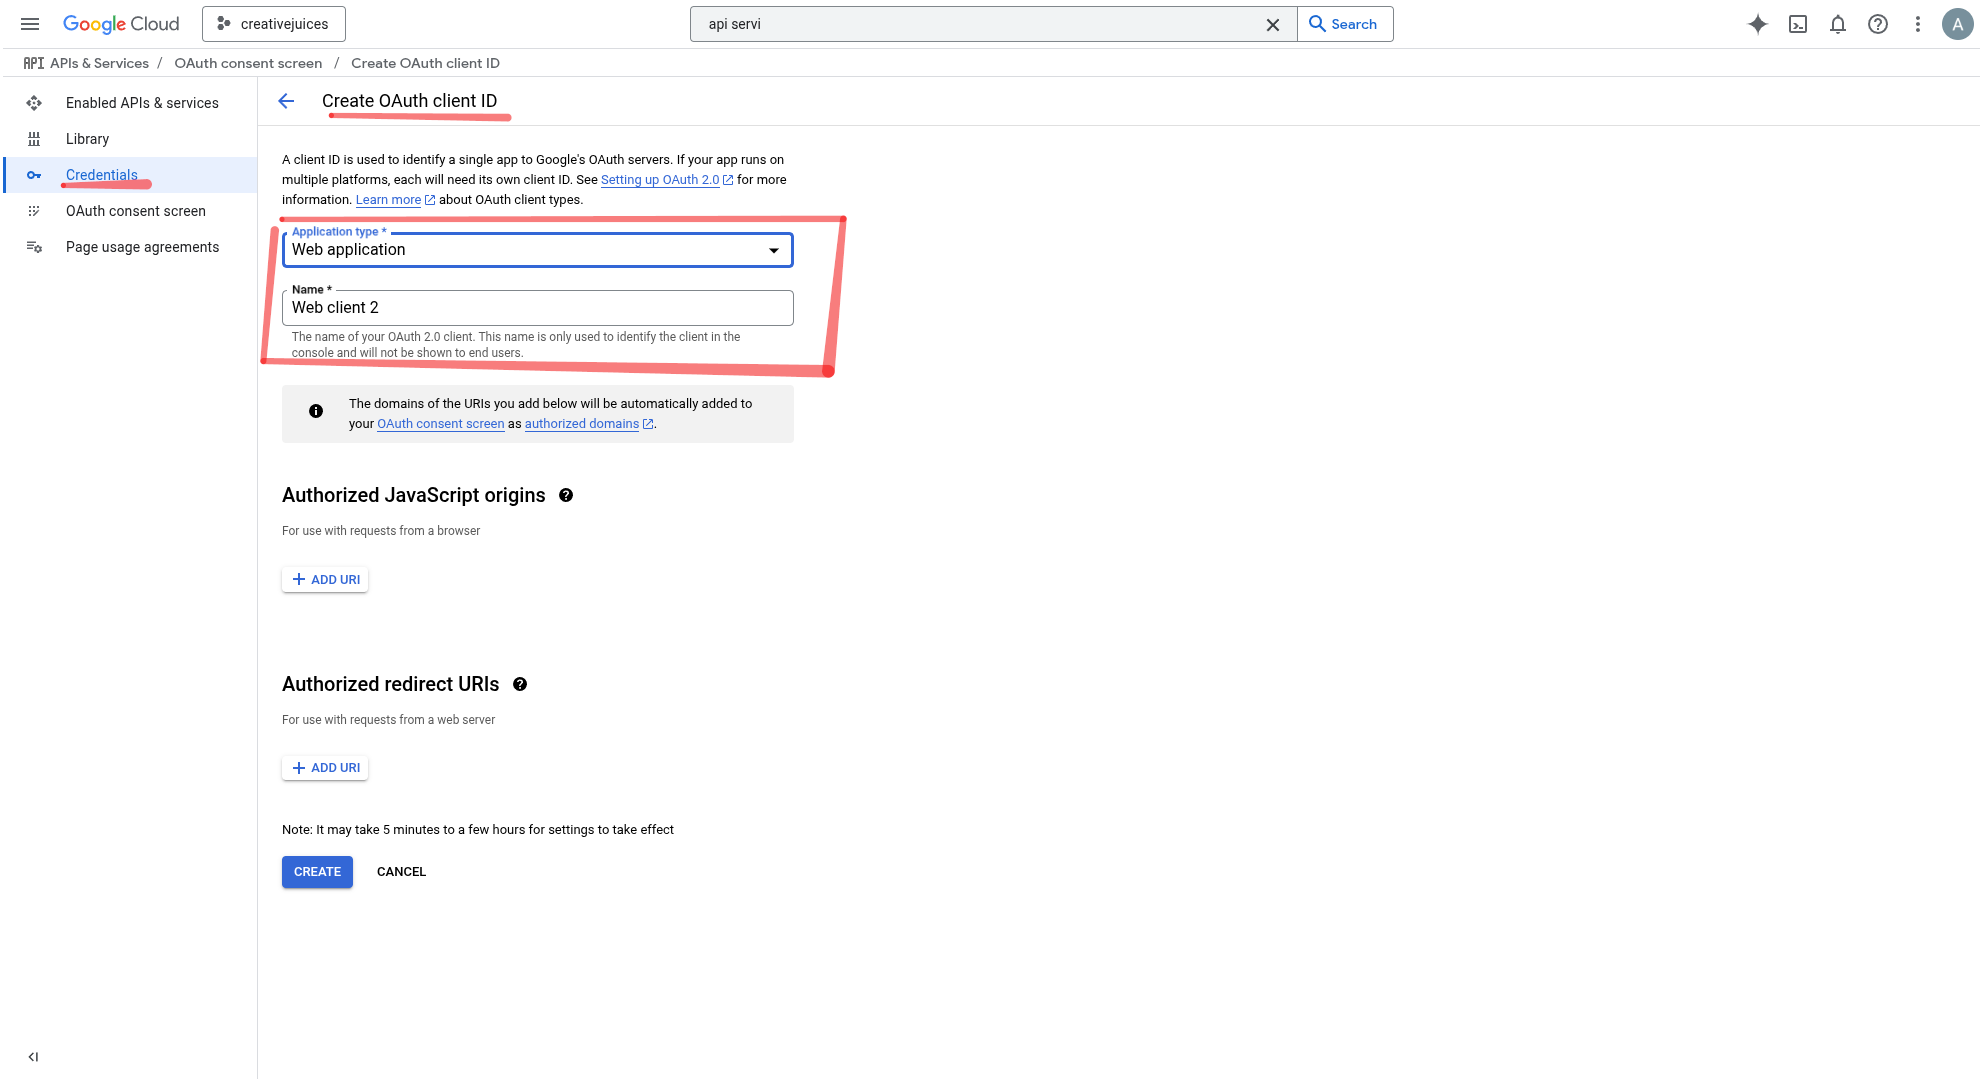Collapse the left navigation sidebar

(33, 1057)
